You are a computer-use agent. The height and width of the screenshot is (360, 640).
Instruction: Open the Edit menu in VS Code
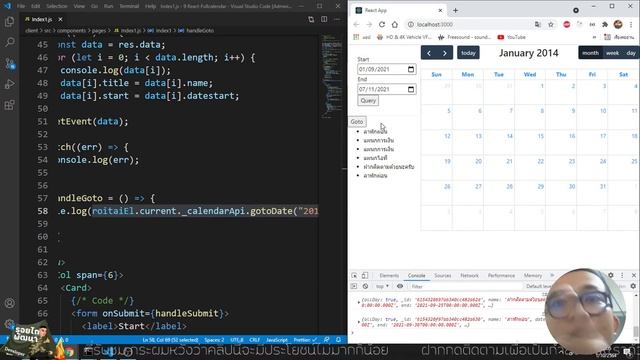[36, 6]
